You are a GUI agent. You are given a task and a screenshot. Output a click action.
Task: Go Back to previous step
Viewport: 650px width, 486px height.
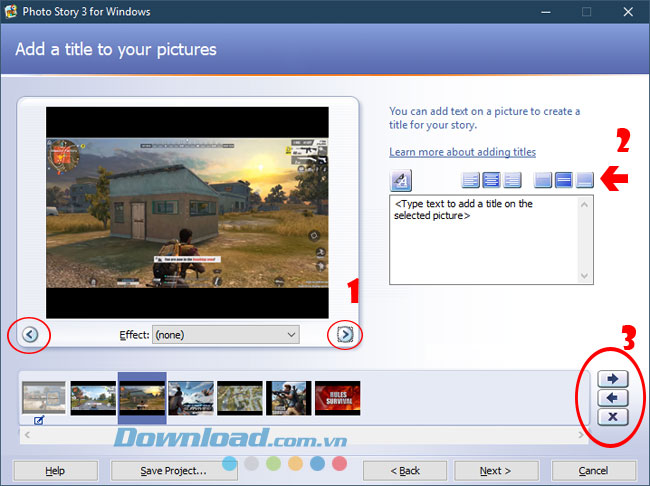click(x=405, y=471)
